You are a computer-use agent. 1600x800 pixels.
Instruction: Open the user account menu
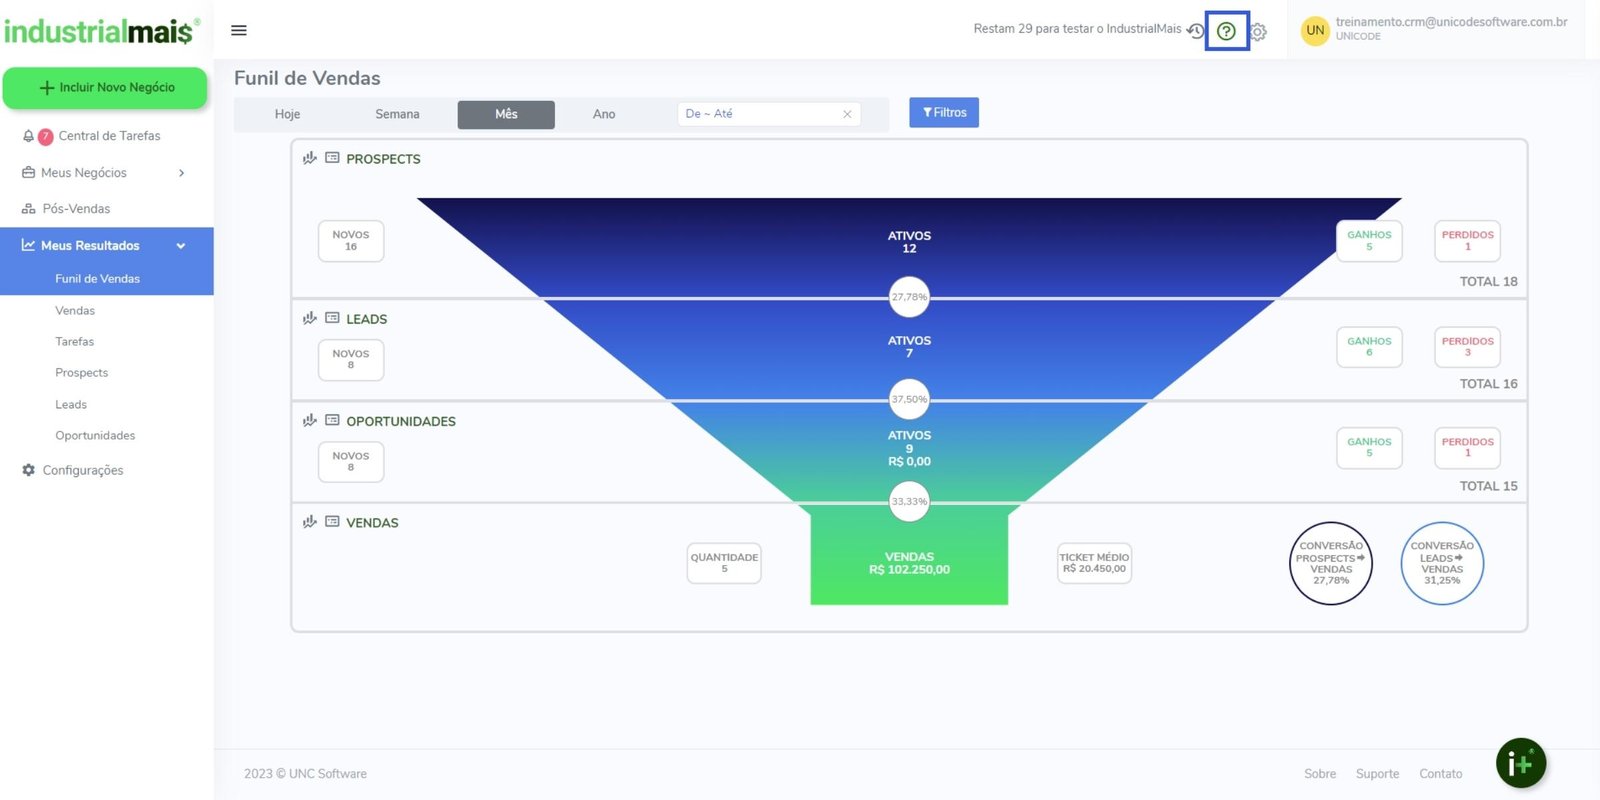[1436, 29]
